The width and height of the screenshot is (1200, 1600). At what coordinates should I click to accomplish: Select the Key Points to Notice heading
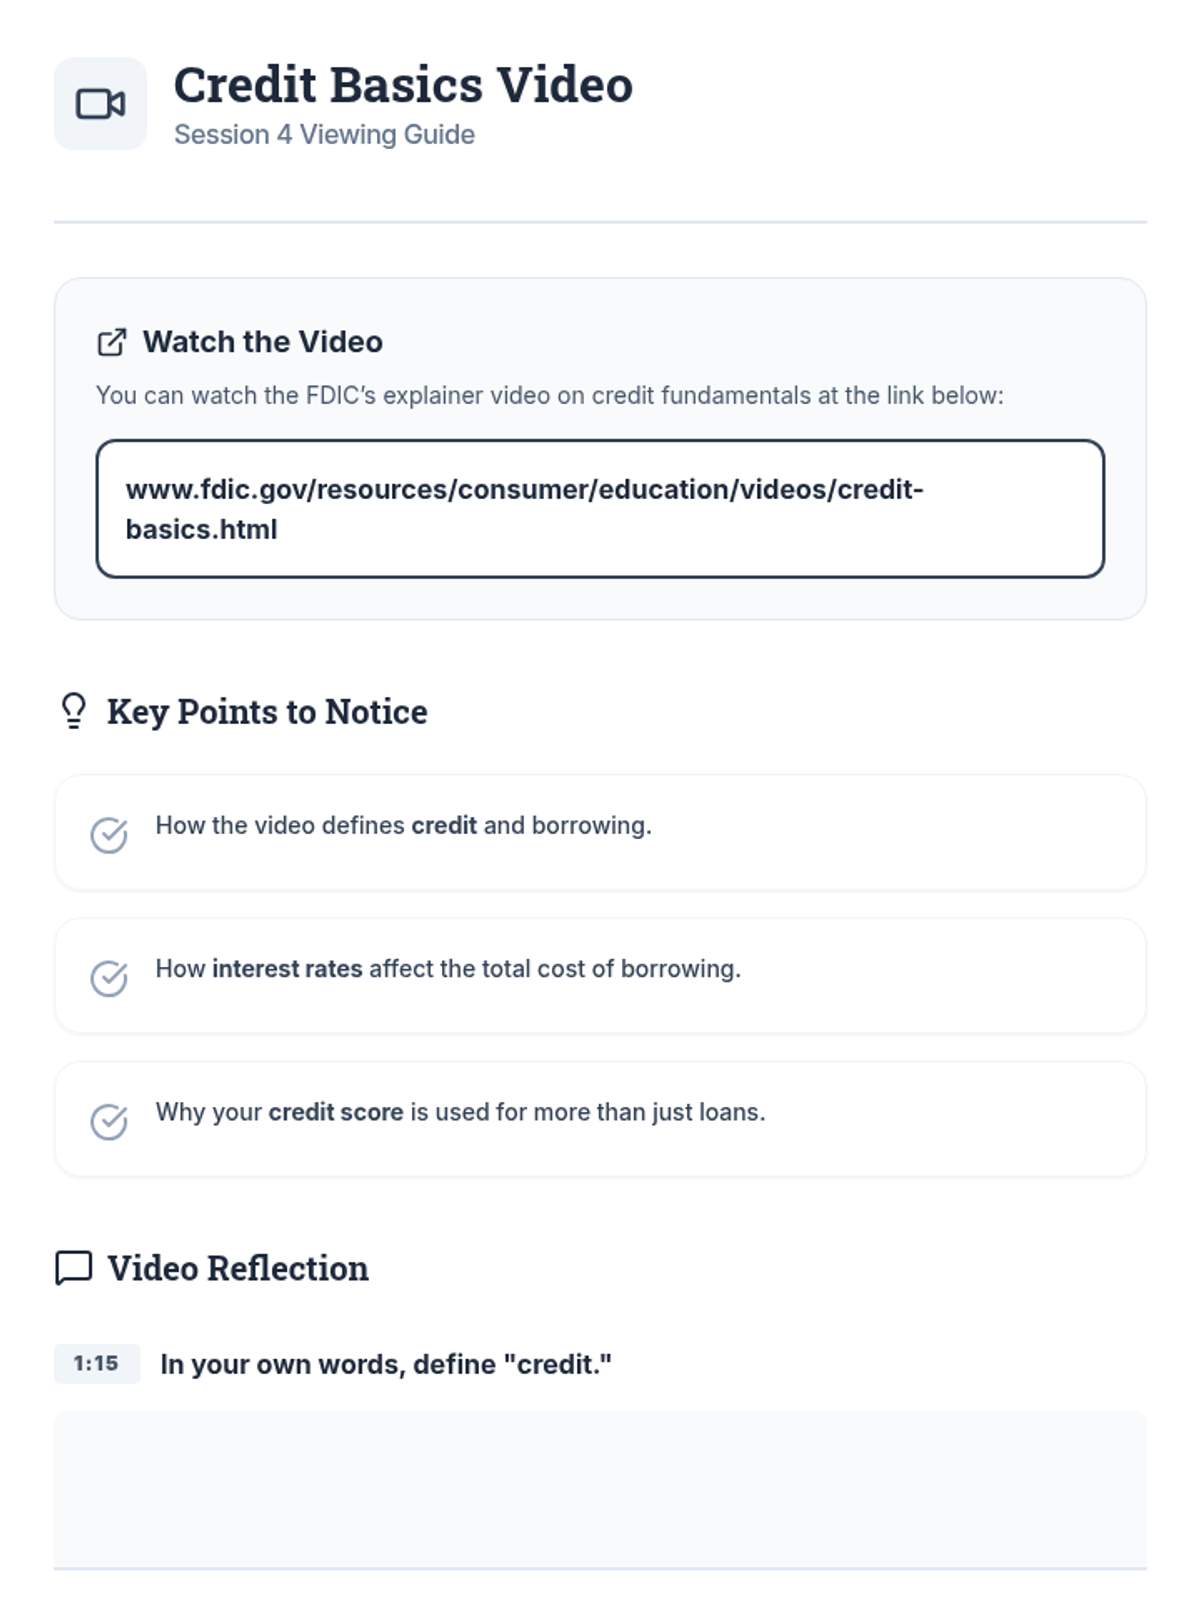[x=267, y=711]
